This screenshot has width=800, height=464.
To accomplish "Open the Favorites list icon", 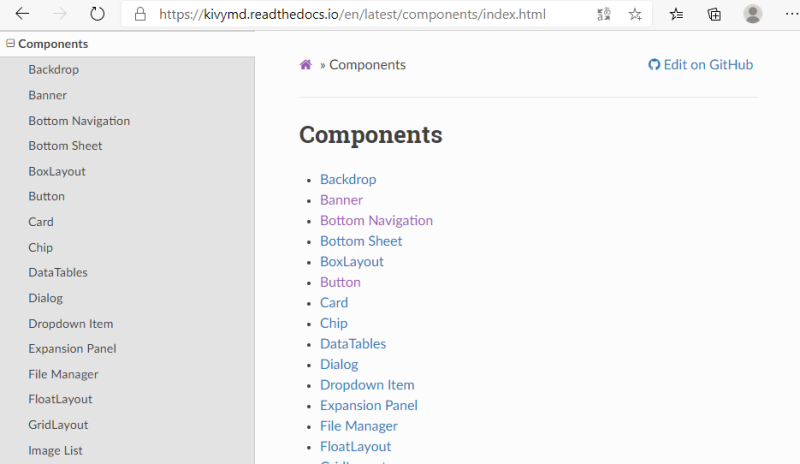I will click(677, 14).
